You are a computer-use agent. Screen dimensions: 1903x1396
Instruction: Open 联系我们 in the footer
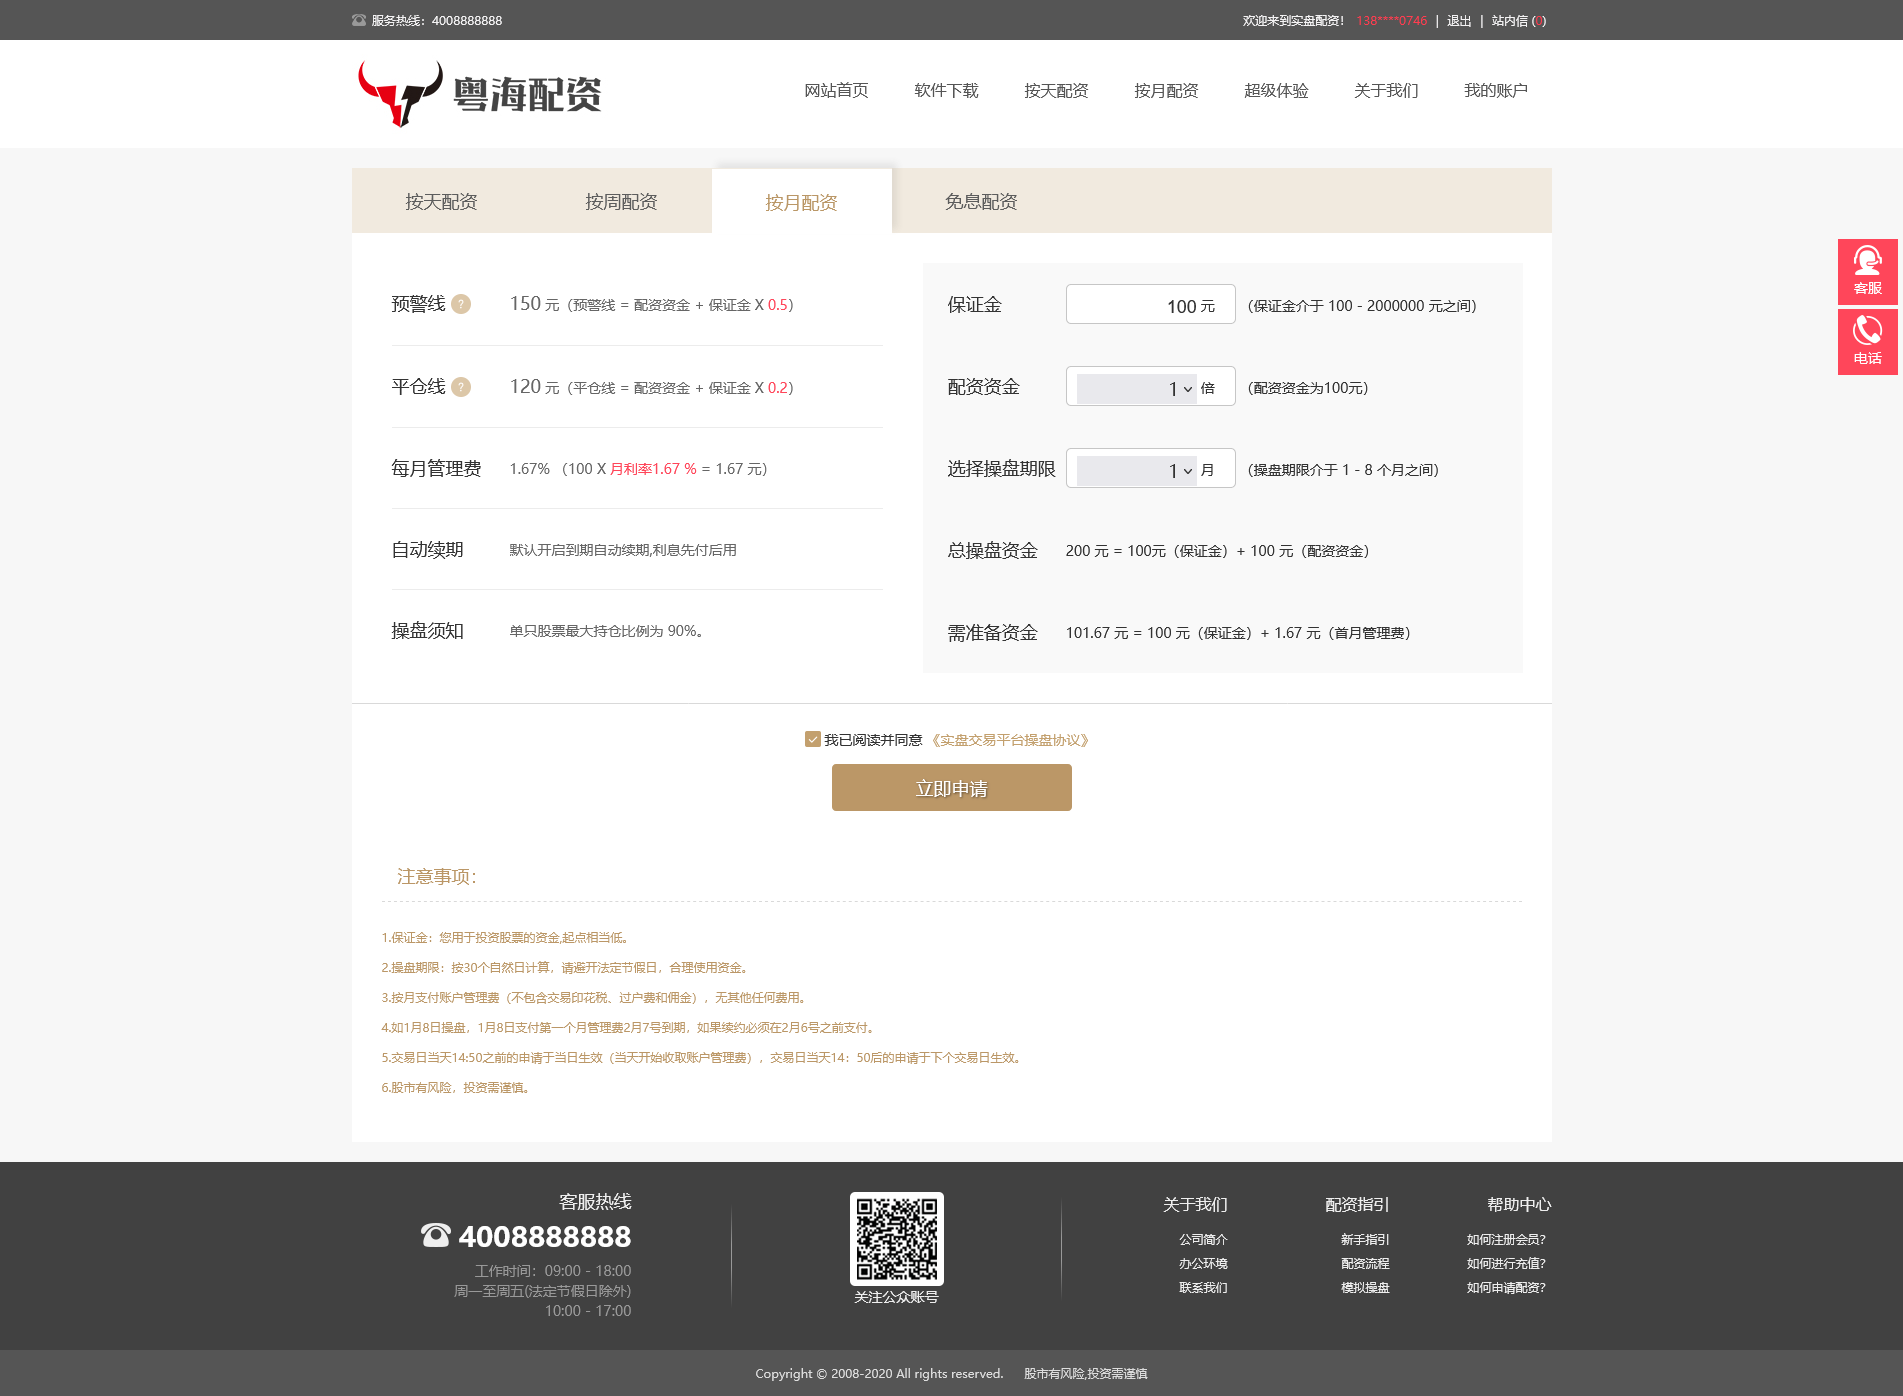(x=1203, y=1287)
